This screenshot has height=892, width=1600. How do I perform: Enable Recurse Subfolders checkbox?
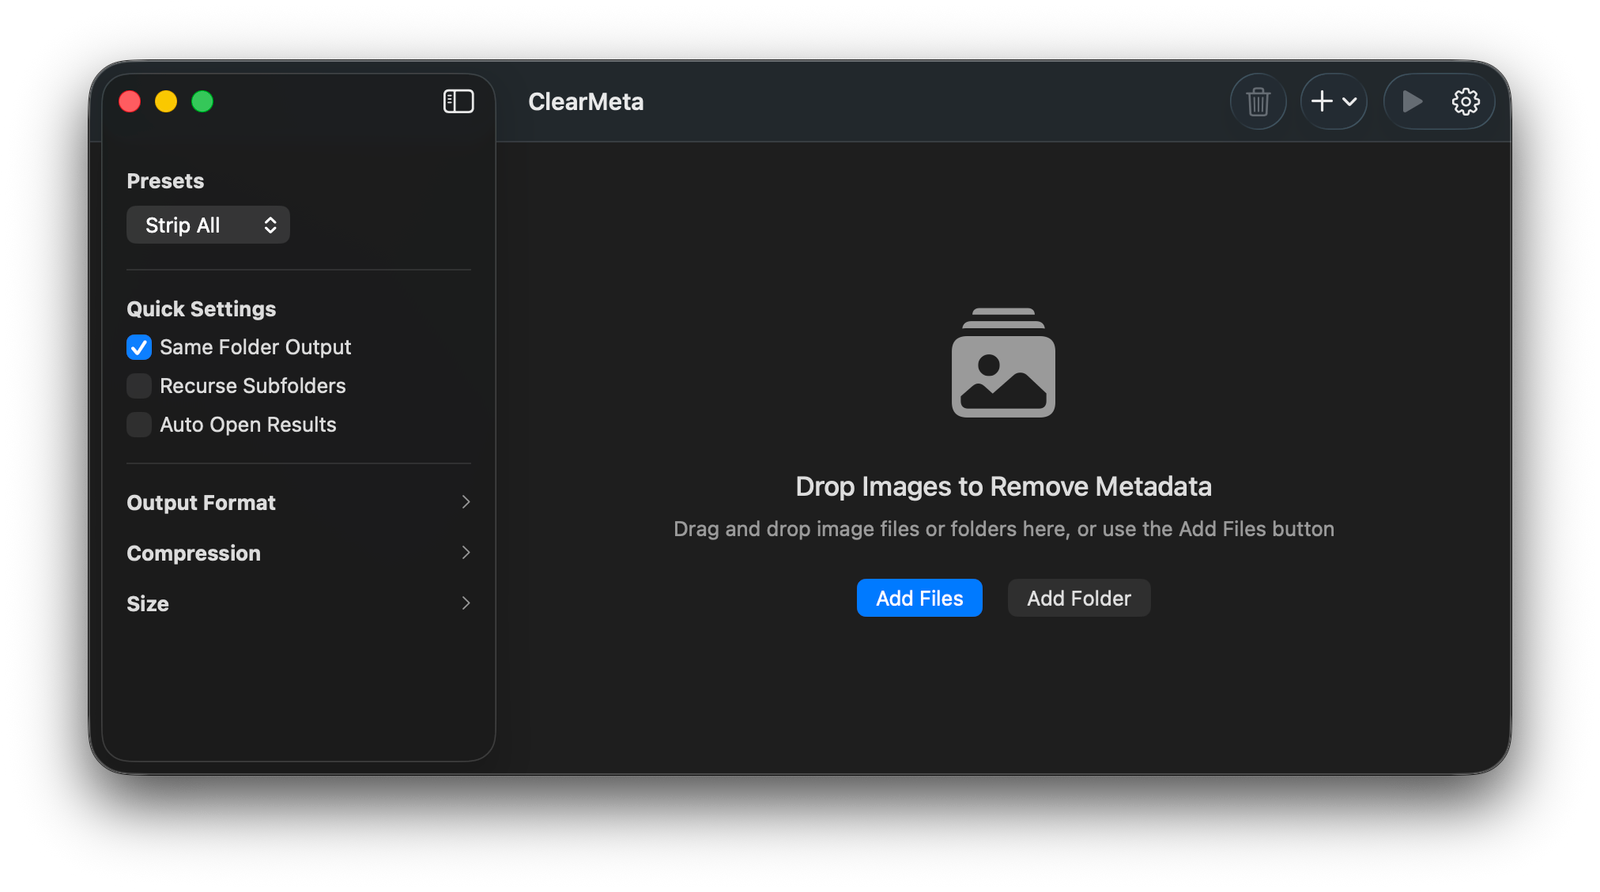coord(139,386)
